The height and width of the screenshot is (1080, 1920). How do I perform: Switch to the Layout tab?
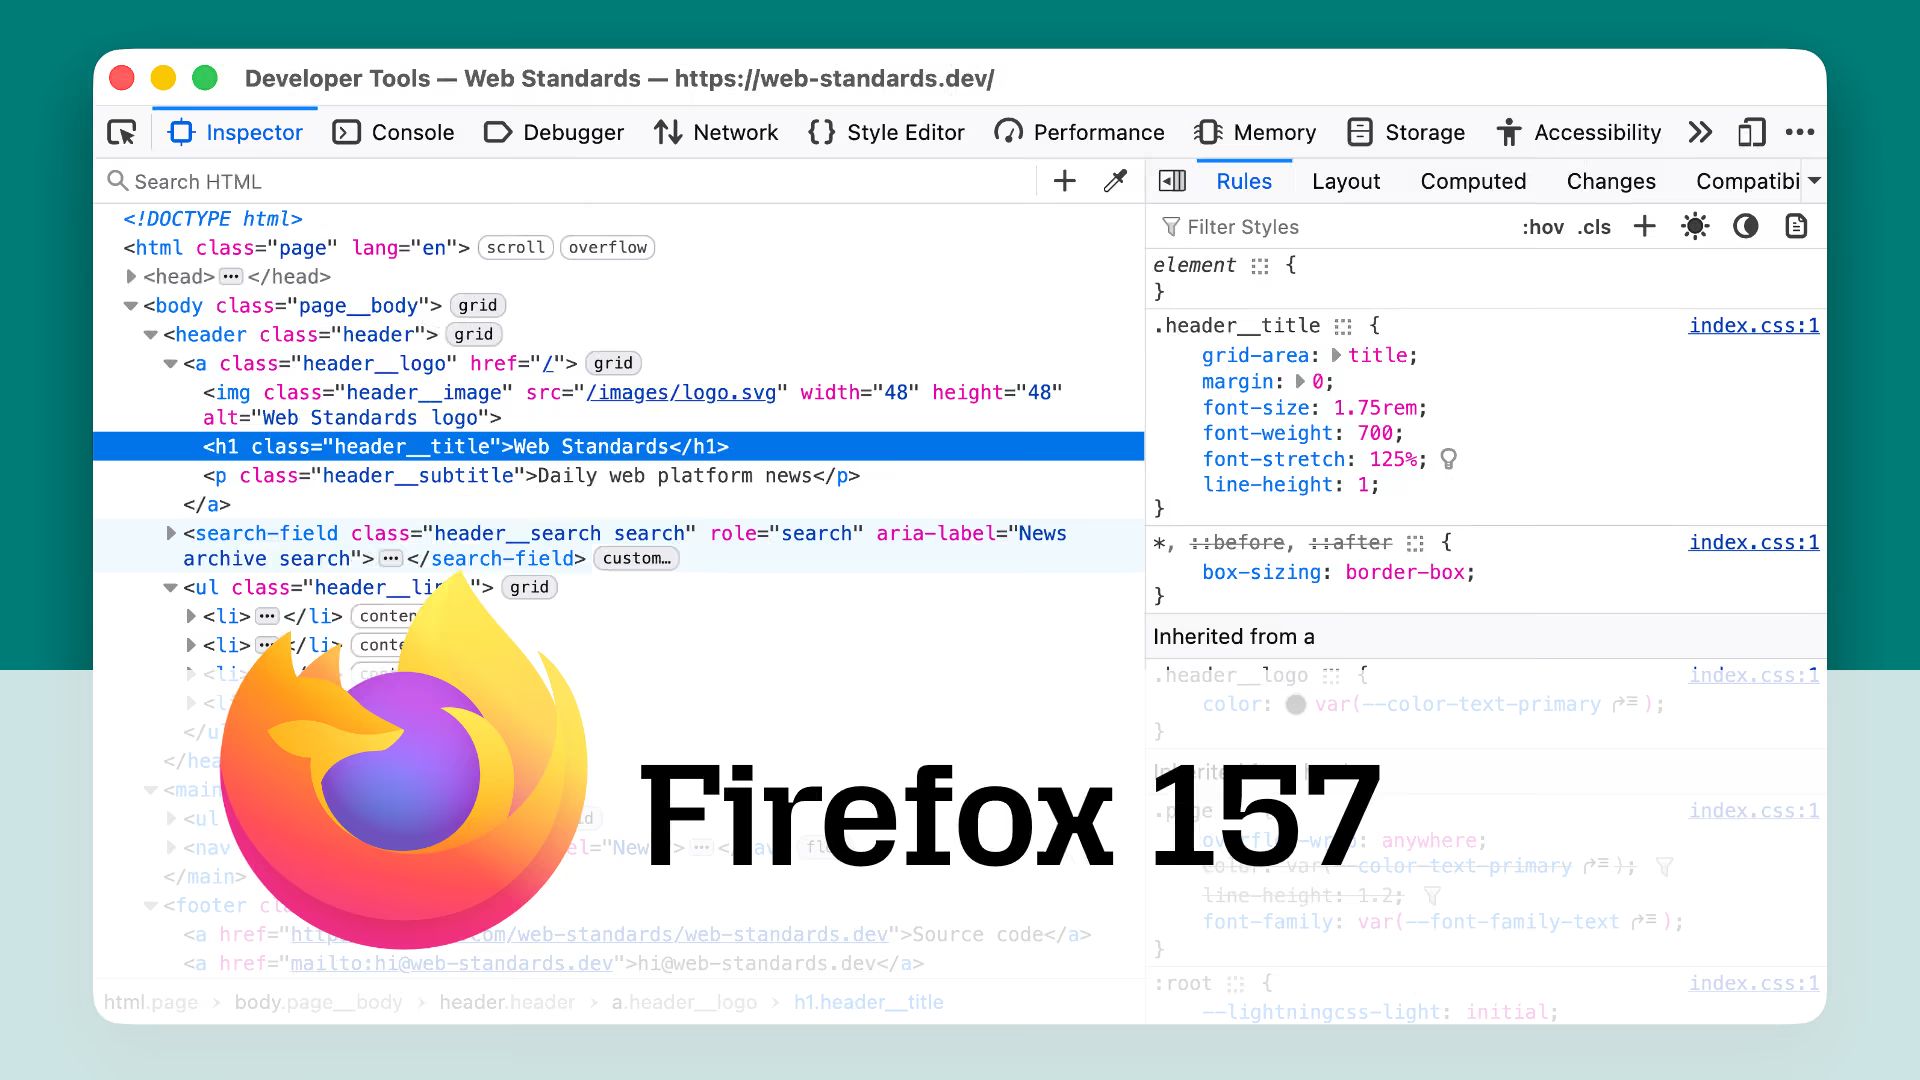pos(1346,181)
